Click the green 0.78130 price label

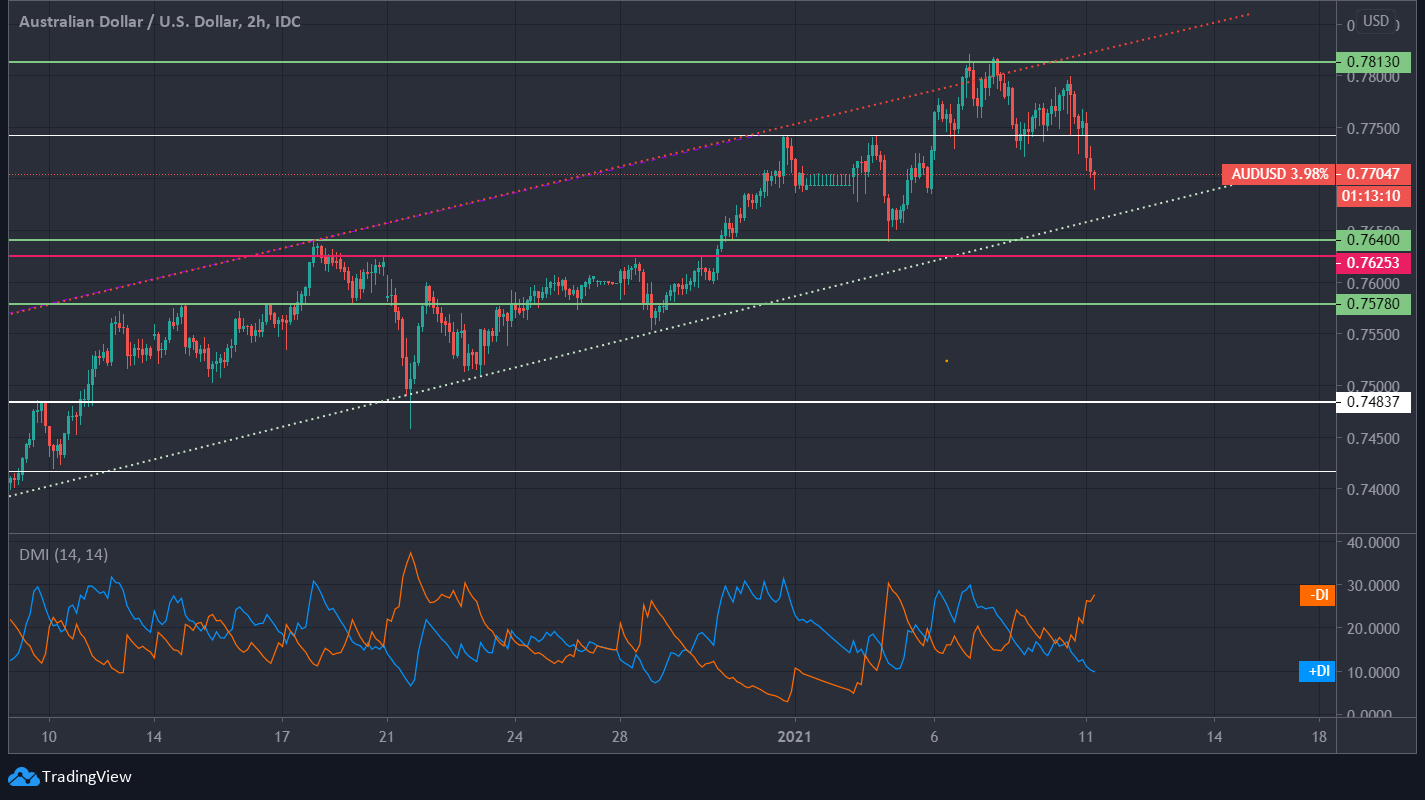(x=1373, y=61)
